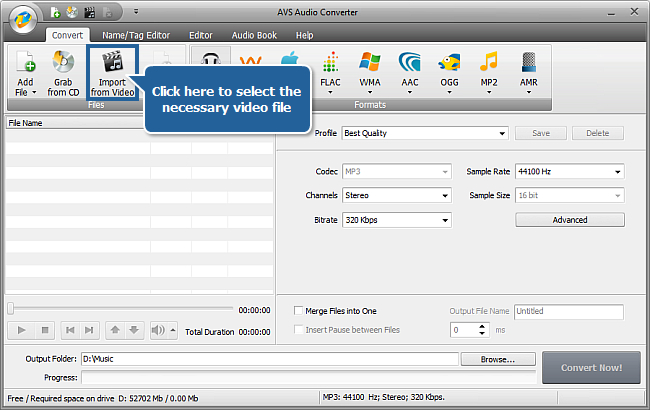The width and height of the screenshot is (650, 410).
Task: Click the Move file up arrow
Action: 115,330
